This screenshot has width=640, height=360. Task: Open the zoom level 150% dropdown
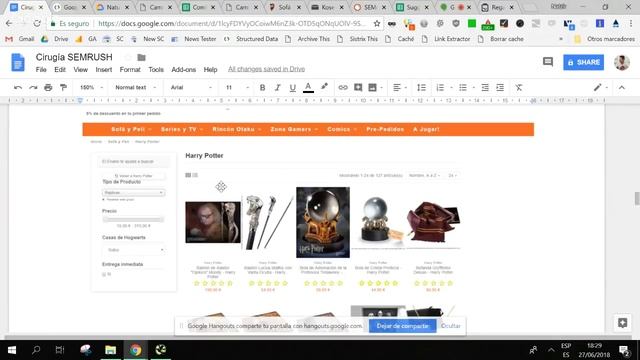pos(91,87)
